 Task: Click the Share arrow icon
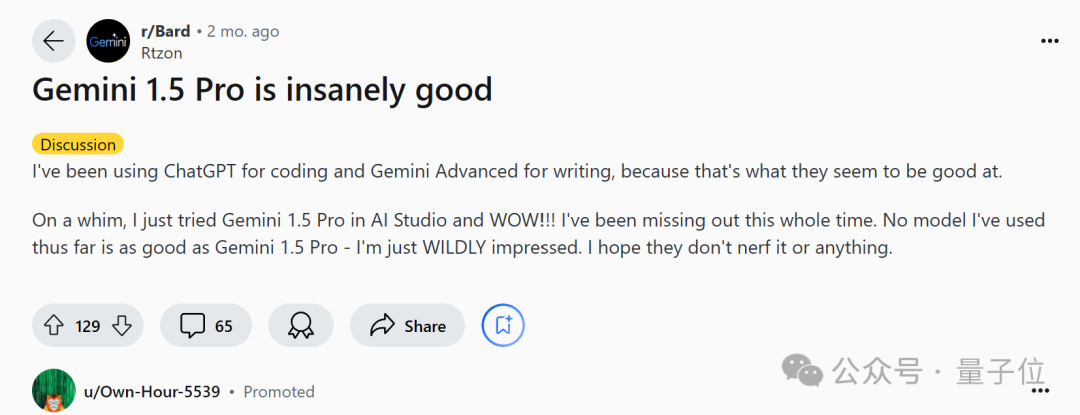pos(383,325)
